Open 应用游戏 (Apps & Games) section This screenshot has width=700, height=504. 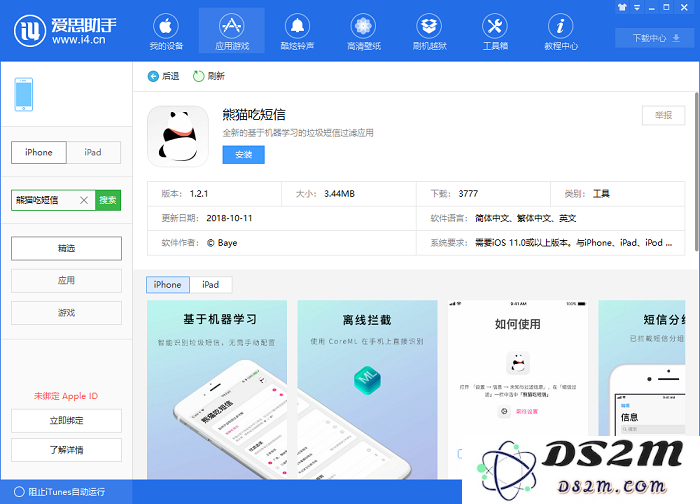232,31
